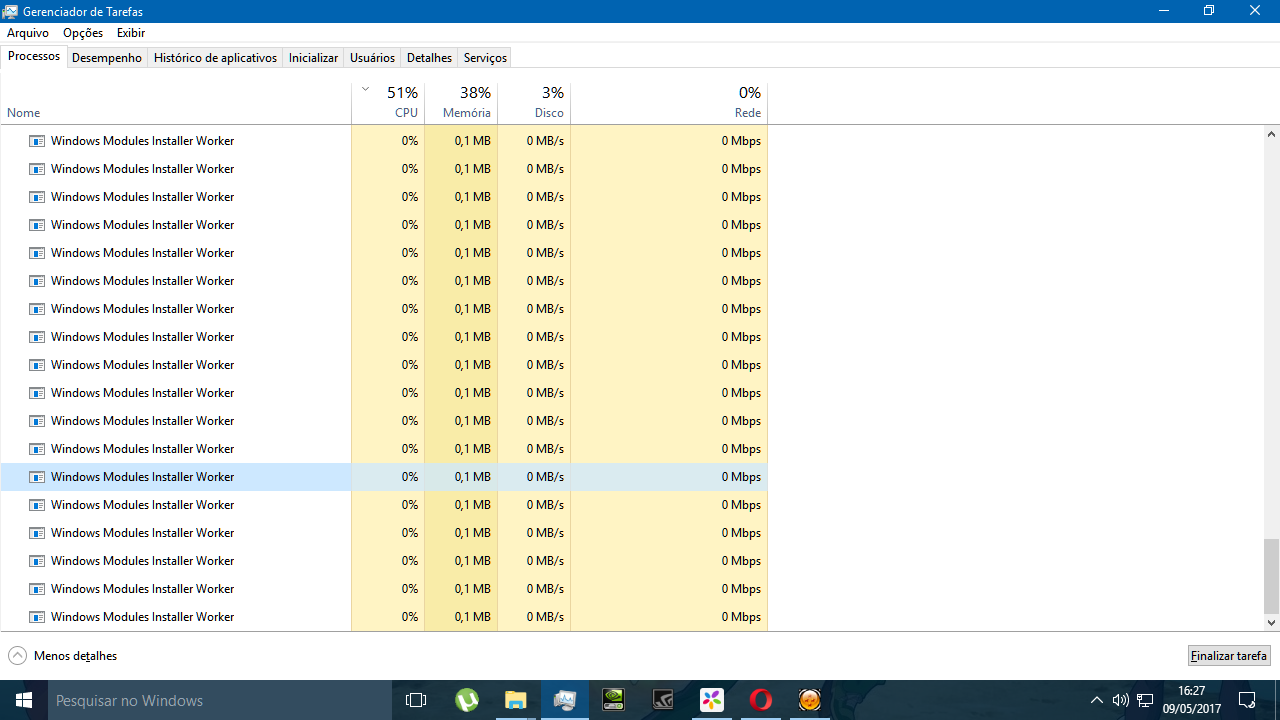Open Opera browser from the taskbar
Viewport: 1280px width, 720px height.
[x=760, y=700]
